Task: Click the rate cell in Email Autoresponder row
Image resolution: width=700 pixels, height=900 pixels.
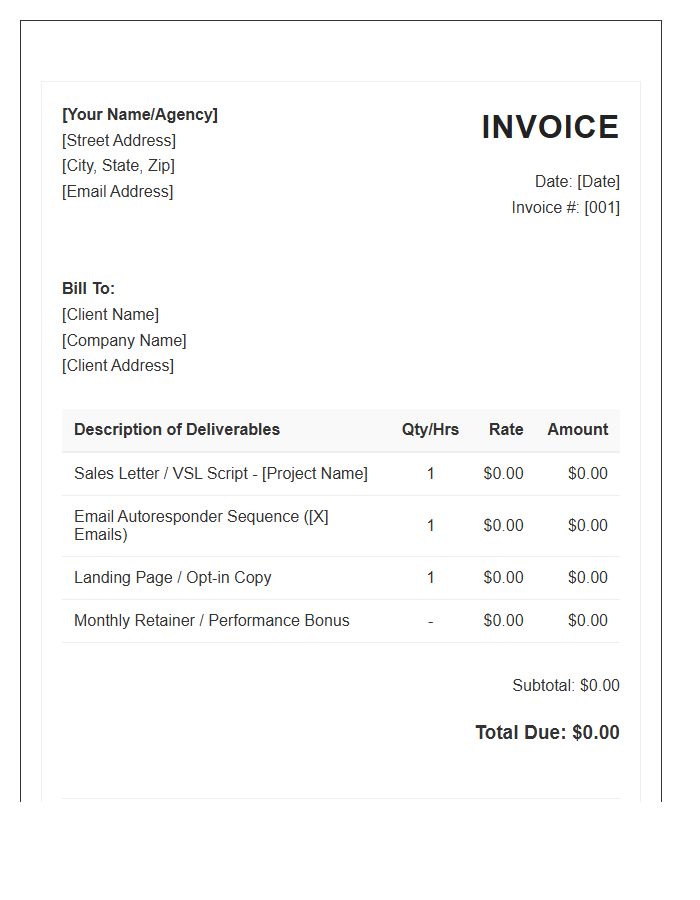Action: pyautogui.click(x=503, y=526)
